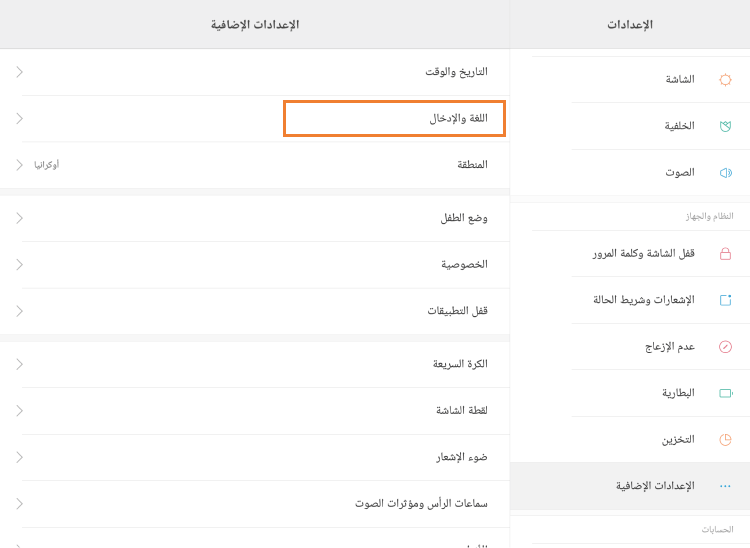
Task: Open الخصوصية settings
Action: pos(255,264)
